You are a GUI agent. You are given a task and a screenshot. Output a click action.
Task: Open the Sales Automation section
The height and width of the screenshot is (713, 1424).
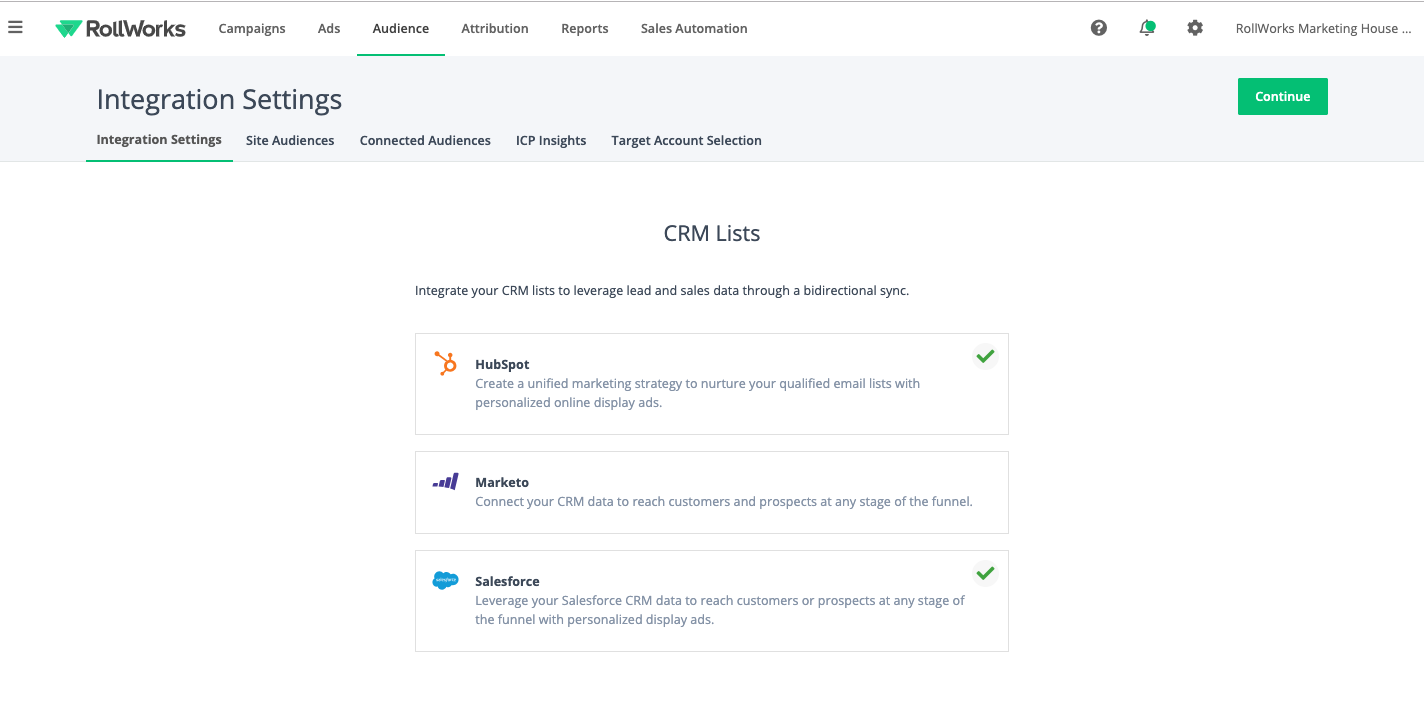click(693, 28)
